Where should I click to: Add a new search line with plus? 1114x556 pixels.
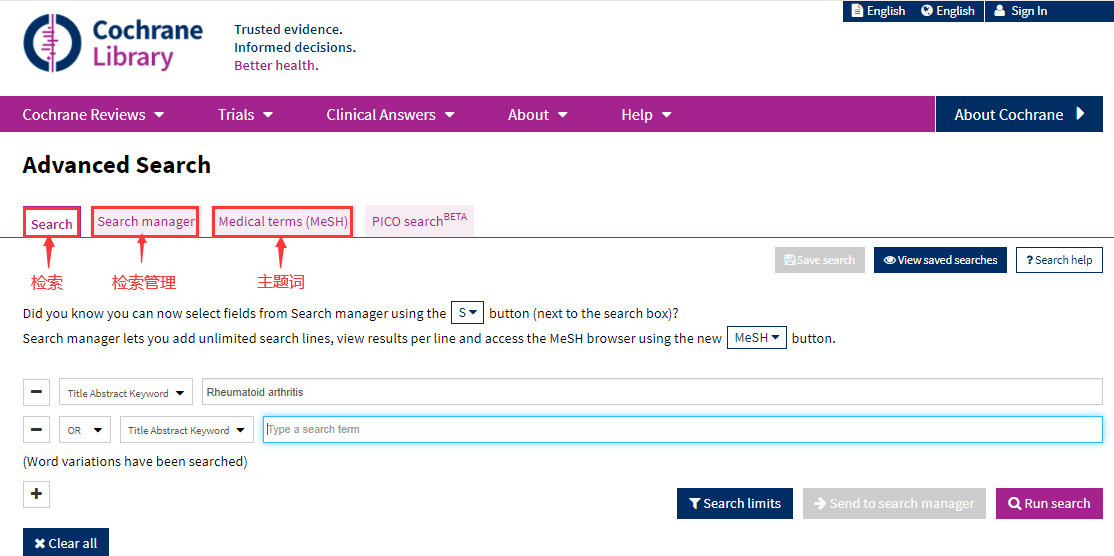(36, 494)
